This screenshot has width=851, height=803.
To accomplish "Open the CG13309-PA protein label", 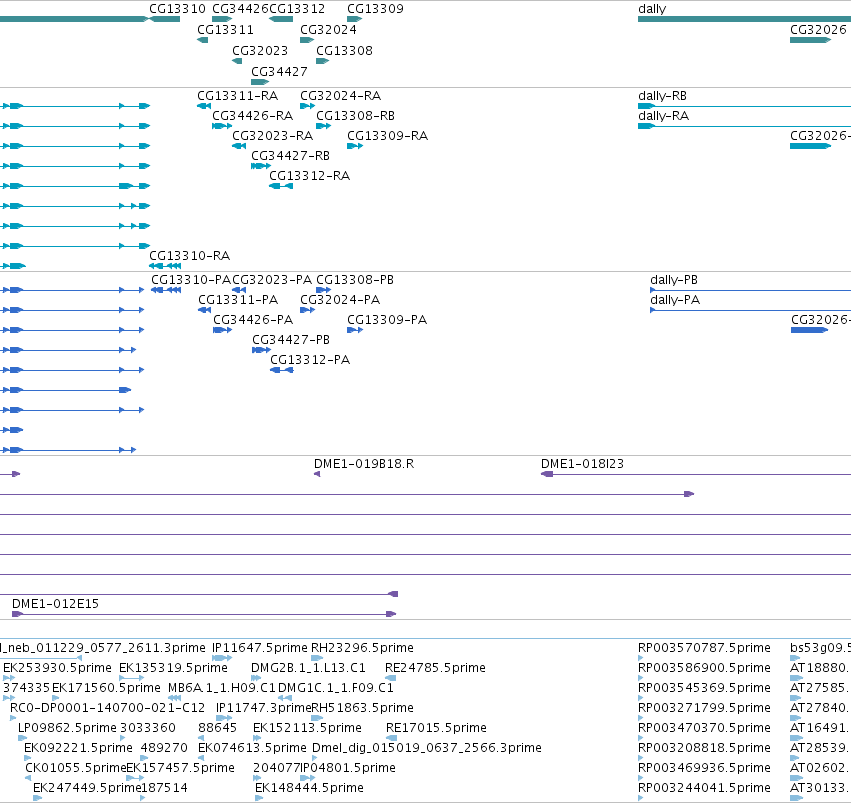I will pos(387,320).
